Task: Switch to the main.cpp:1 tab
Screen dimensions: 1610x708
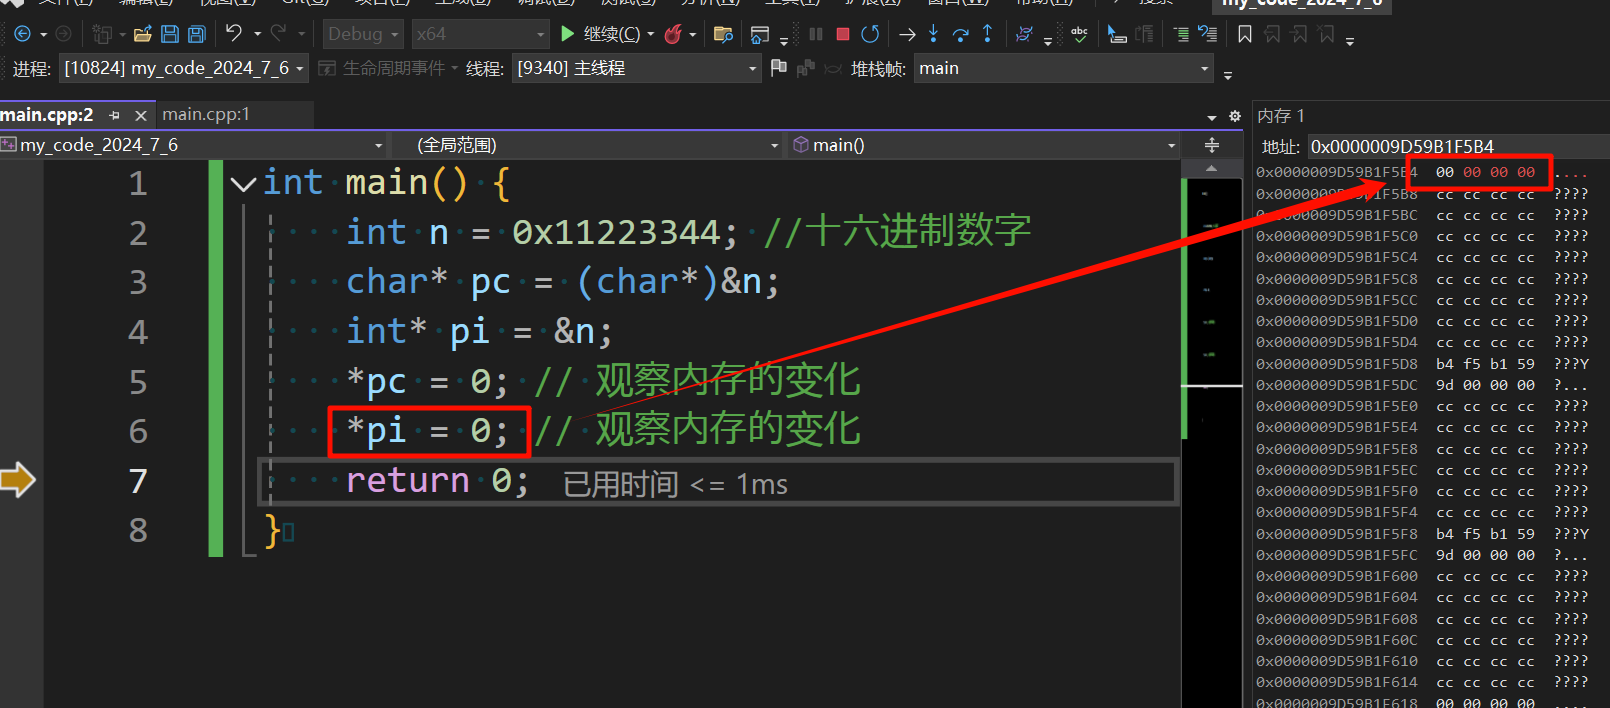Action: (206, 115)
